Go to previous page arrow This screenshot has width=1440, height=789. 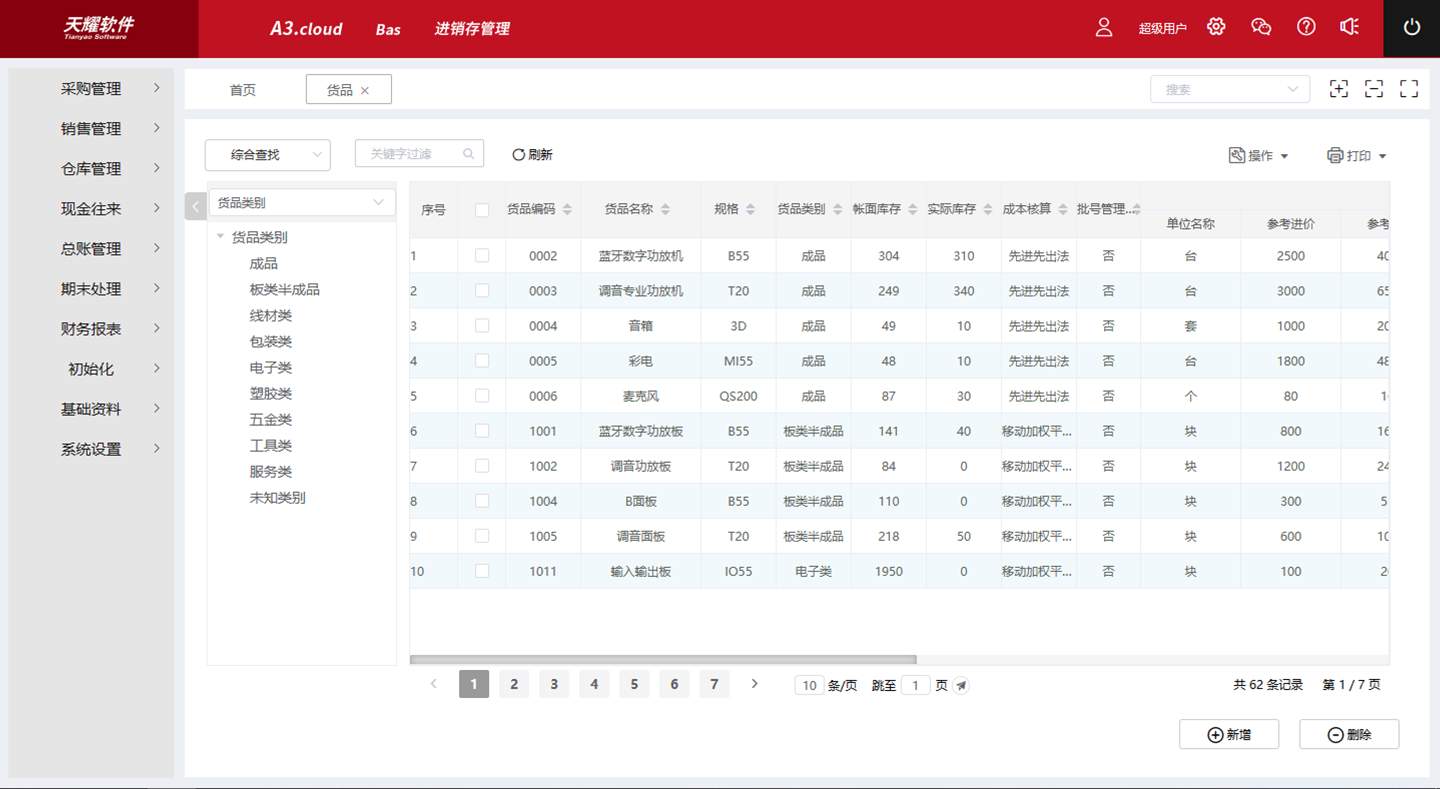tap(433, 684)
